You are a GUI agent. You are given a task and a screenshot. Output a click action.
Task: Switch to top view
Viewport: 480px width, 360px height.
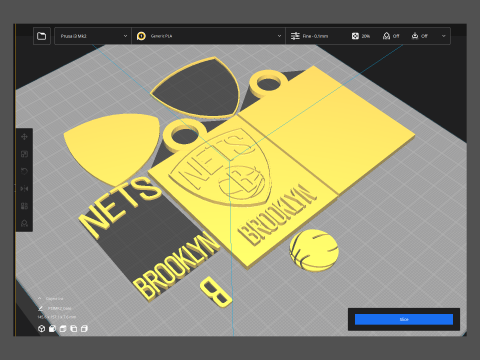click(x=63, y=329)
